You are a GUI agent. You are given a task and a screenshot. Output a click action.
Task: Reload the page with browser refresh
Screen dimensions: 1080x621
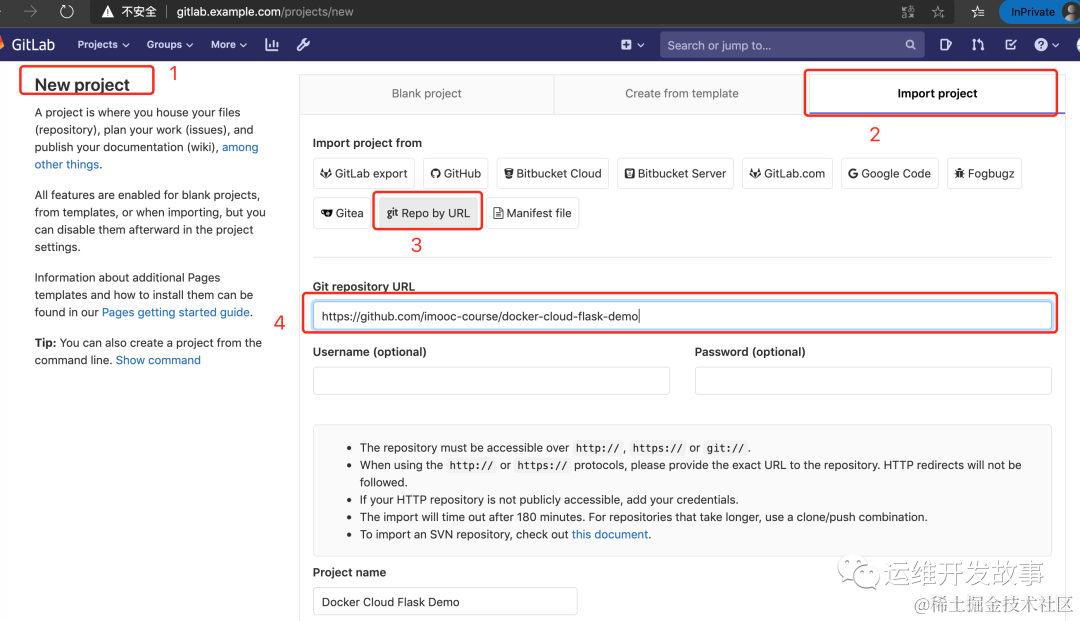click(x=66, y=12)
